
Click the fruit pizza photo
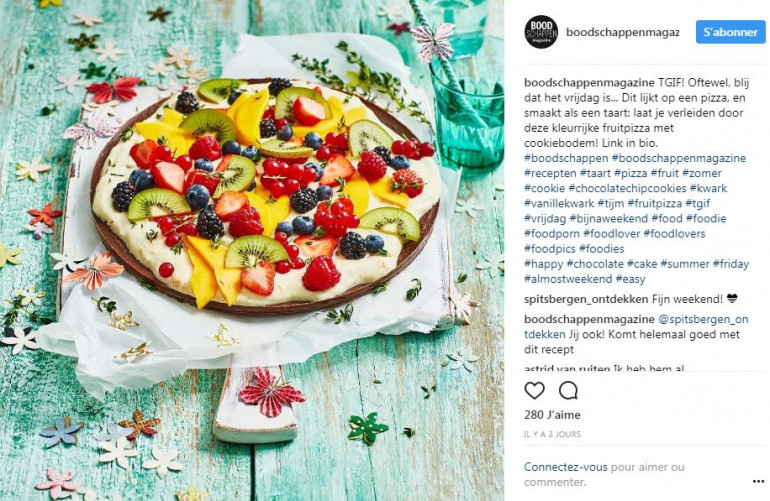coord(252,250)
